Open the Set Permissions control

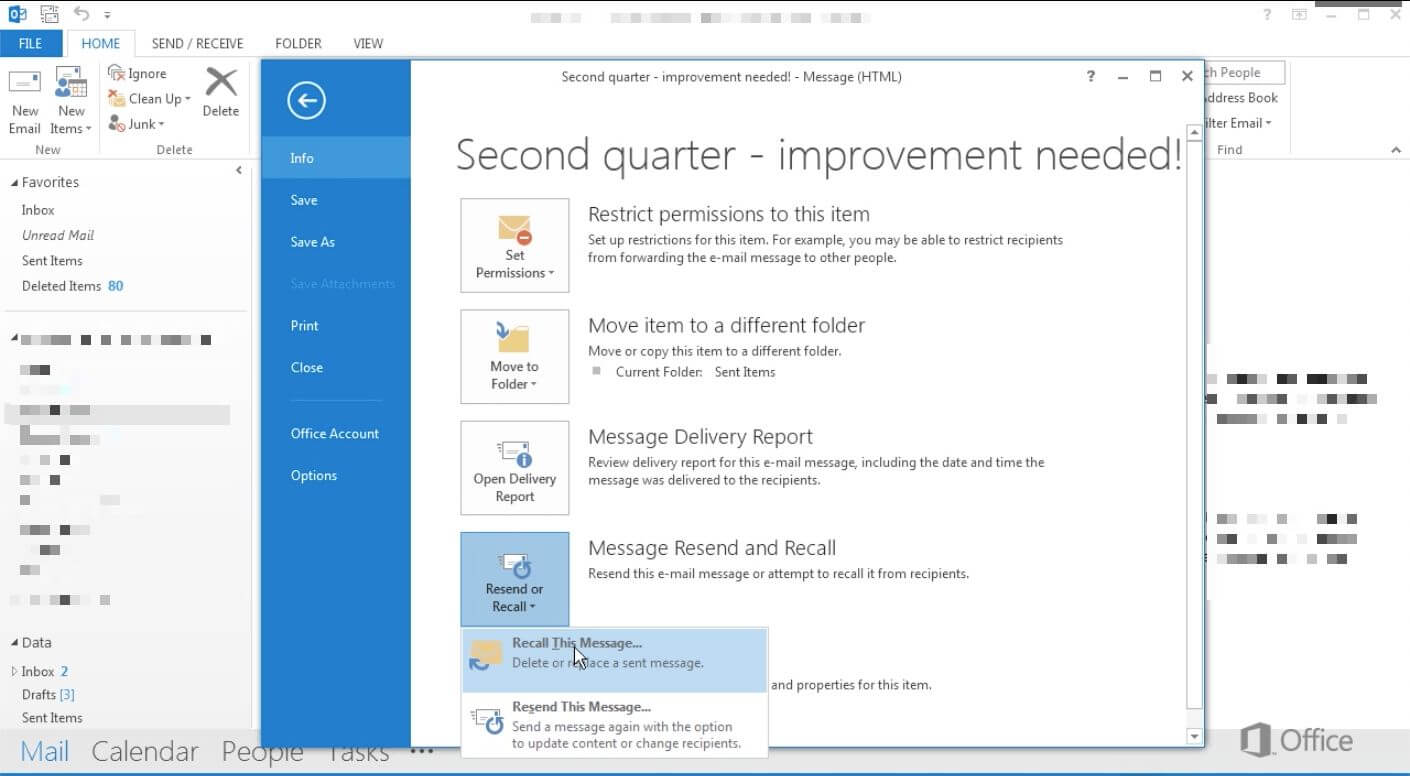514,245
